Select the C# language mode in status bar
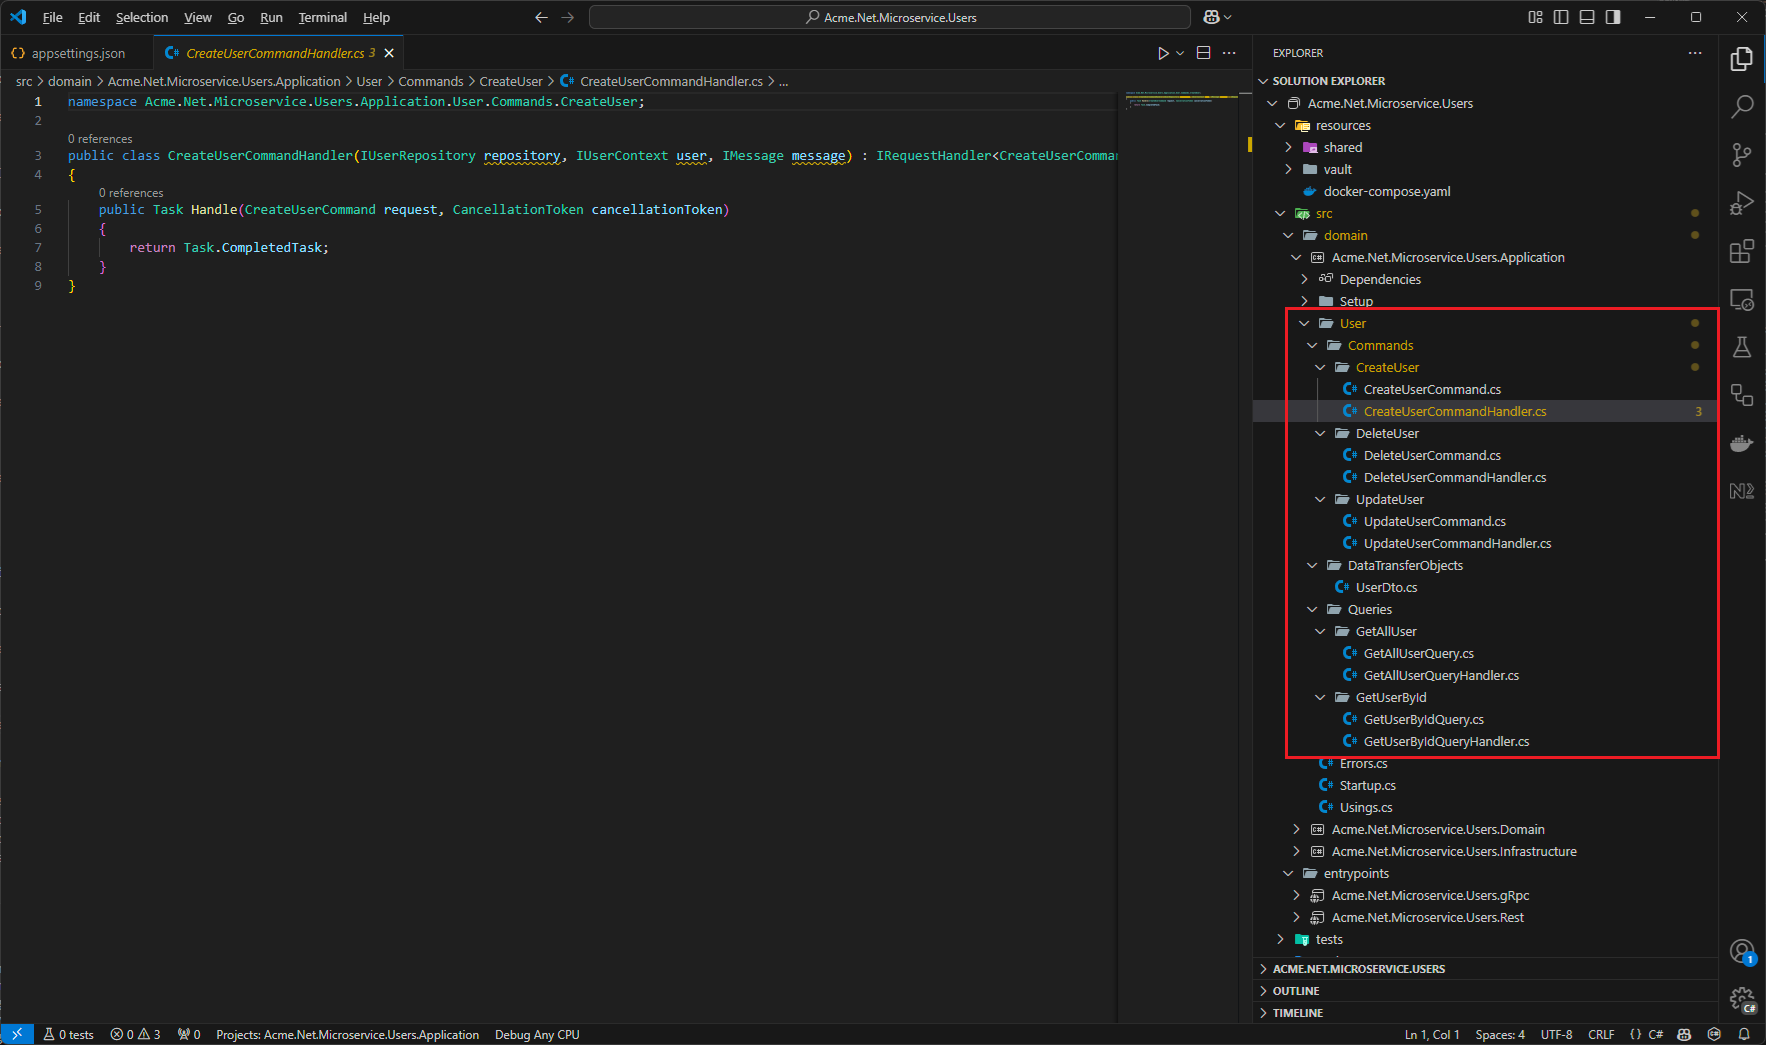This screenshot has width=1766, height=1045. point(1655,1034)
